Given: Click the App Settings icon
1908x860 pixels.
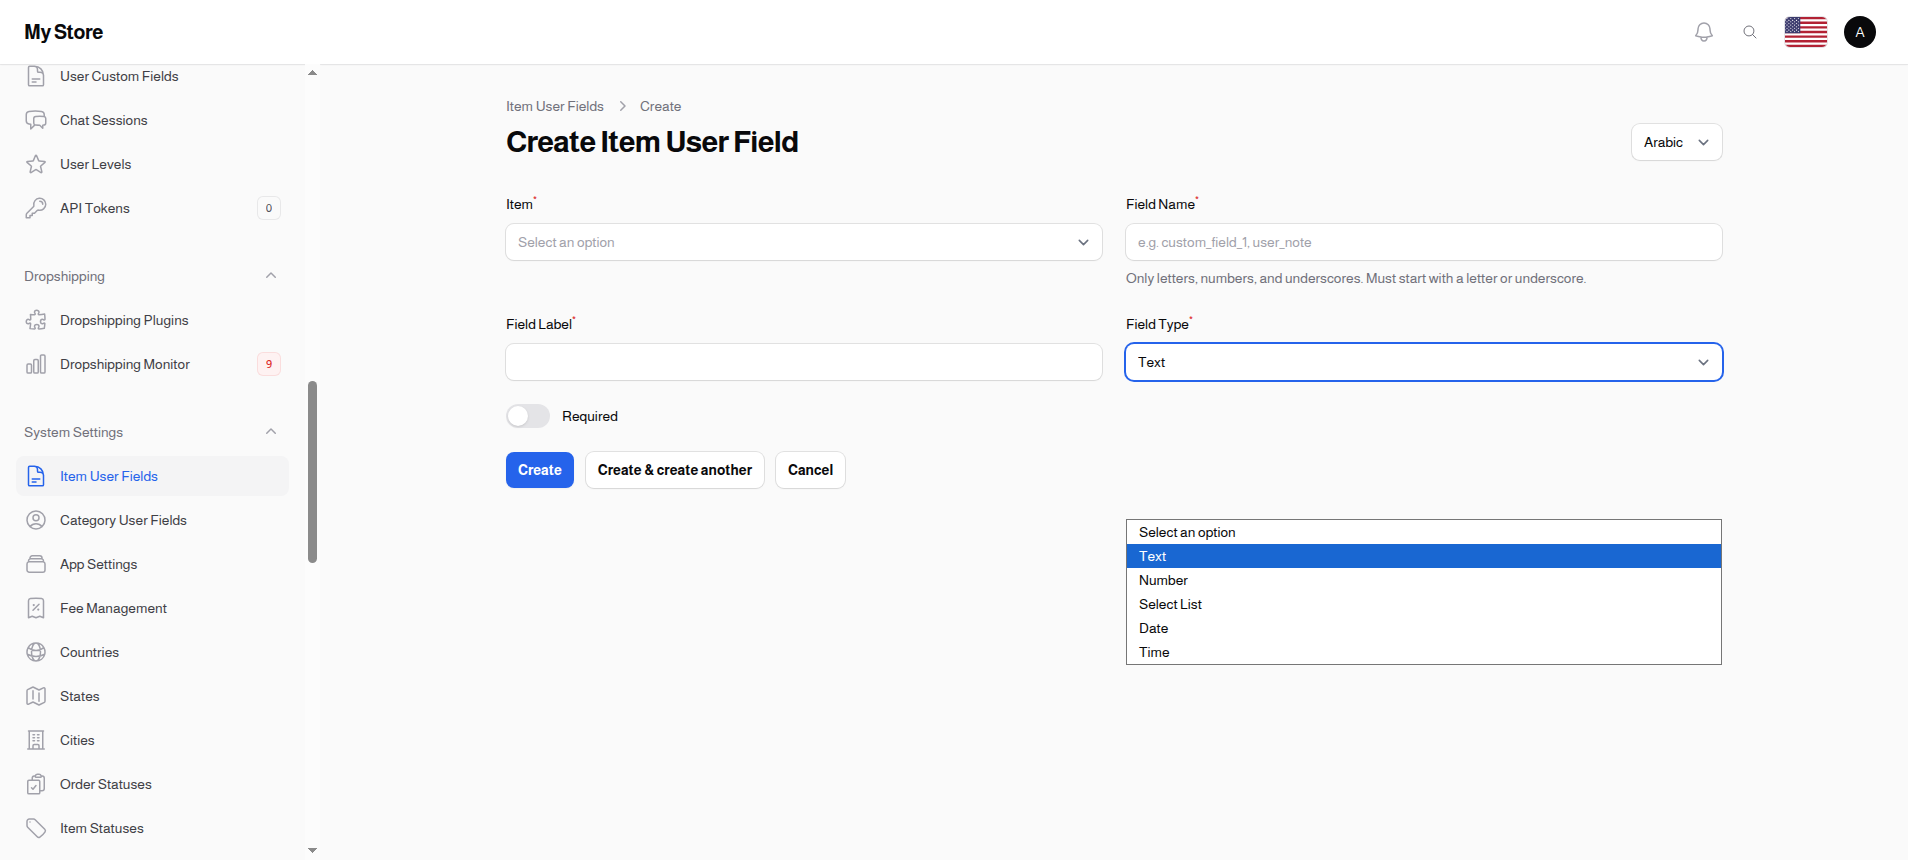Looking at the screenshot, I should pyautogui.click(x=36, y=564).
